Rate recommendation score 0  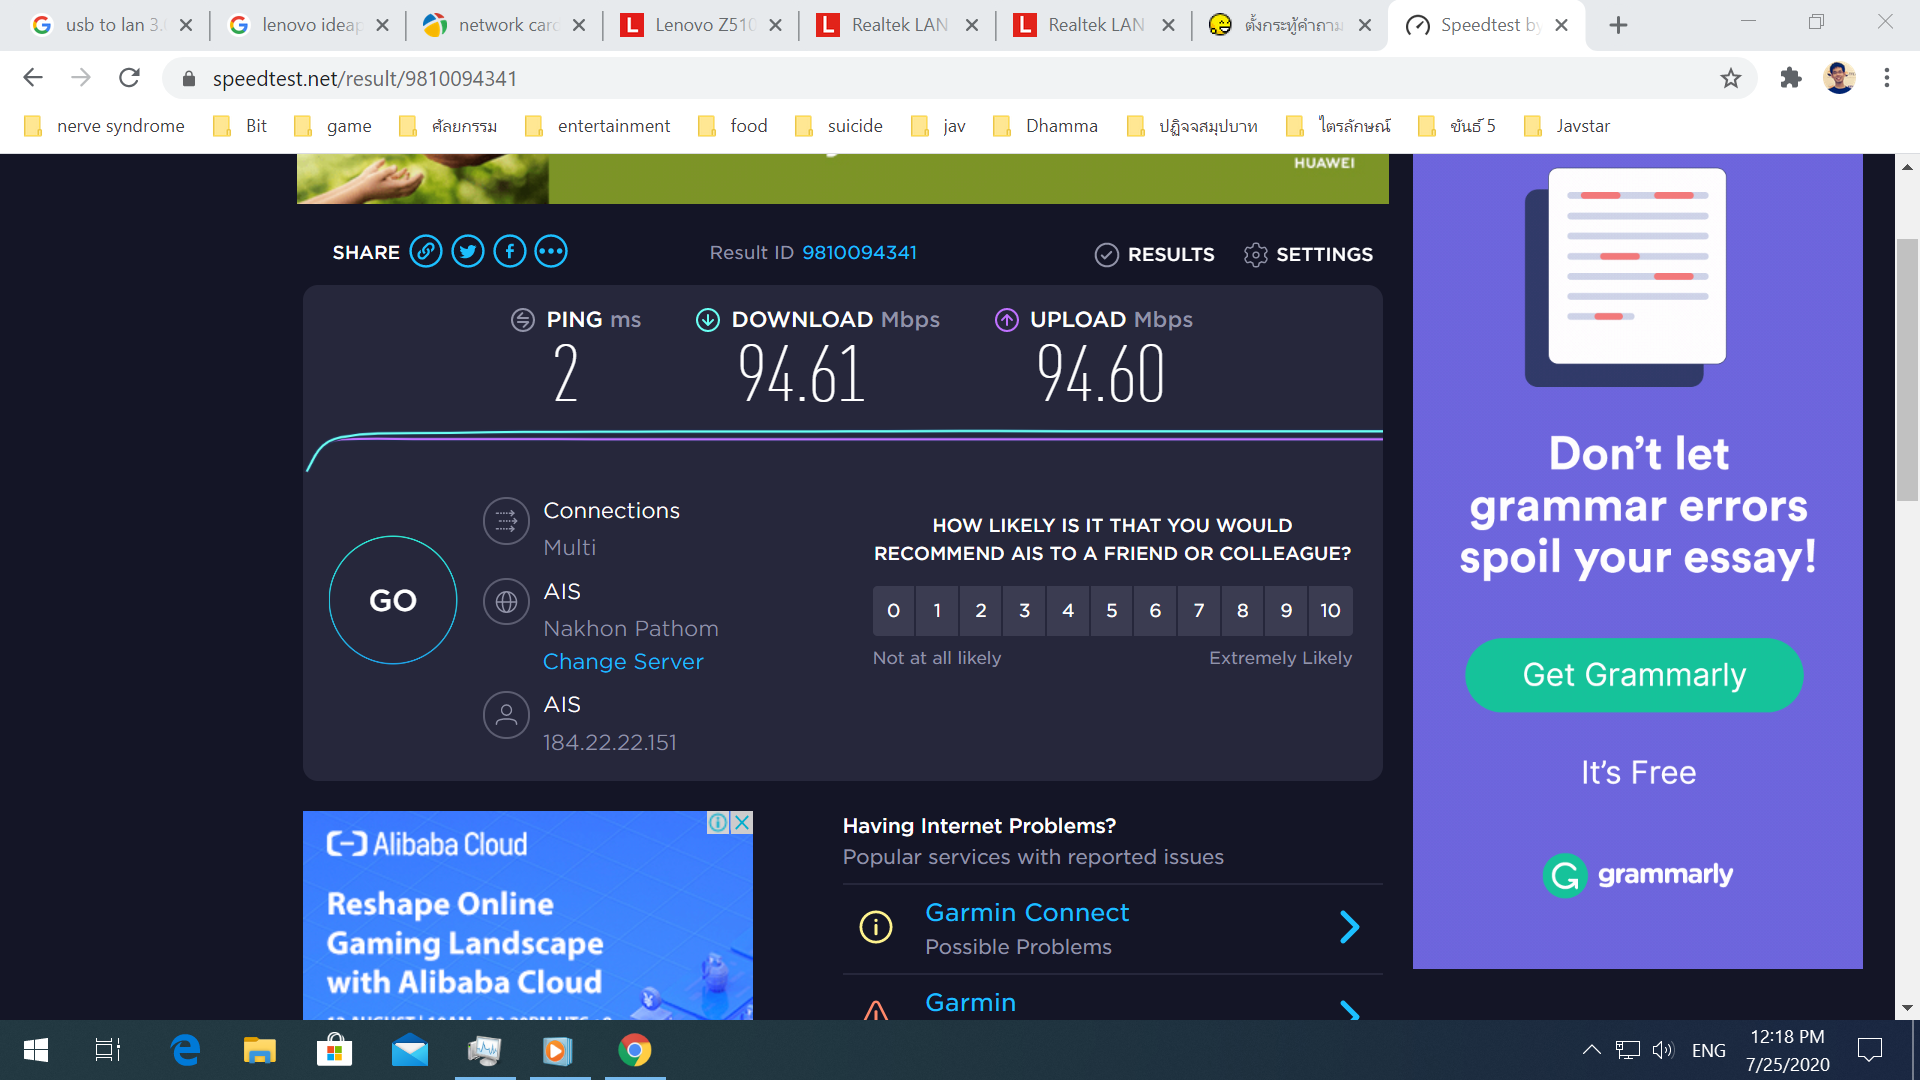coord(894,611)
